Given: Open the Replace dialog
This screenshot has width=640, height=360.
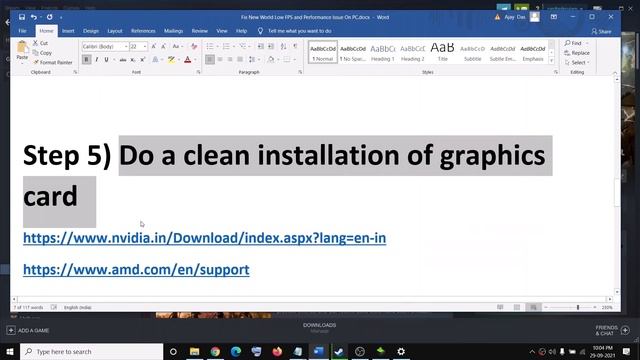Looking at the screenshot, I should (x=577, y=53).
